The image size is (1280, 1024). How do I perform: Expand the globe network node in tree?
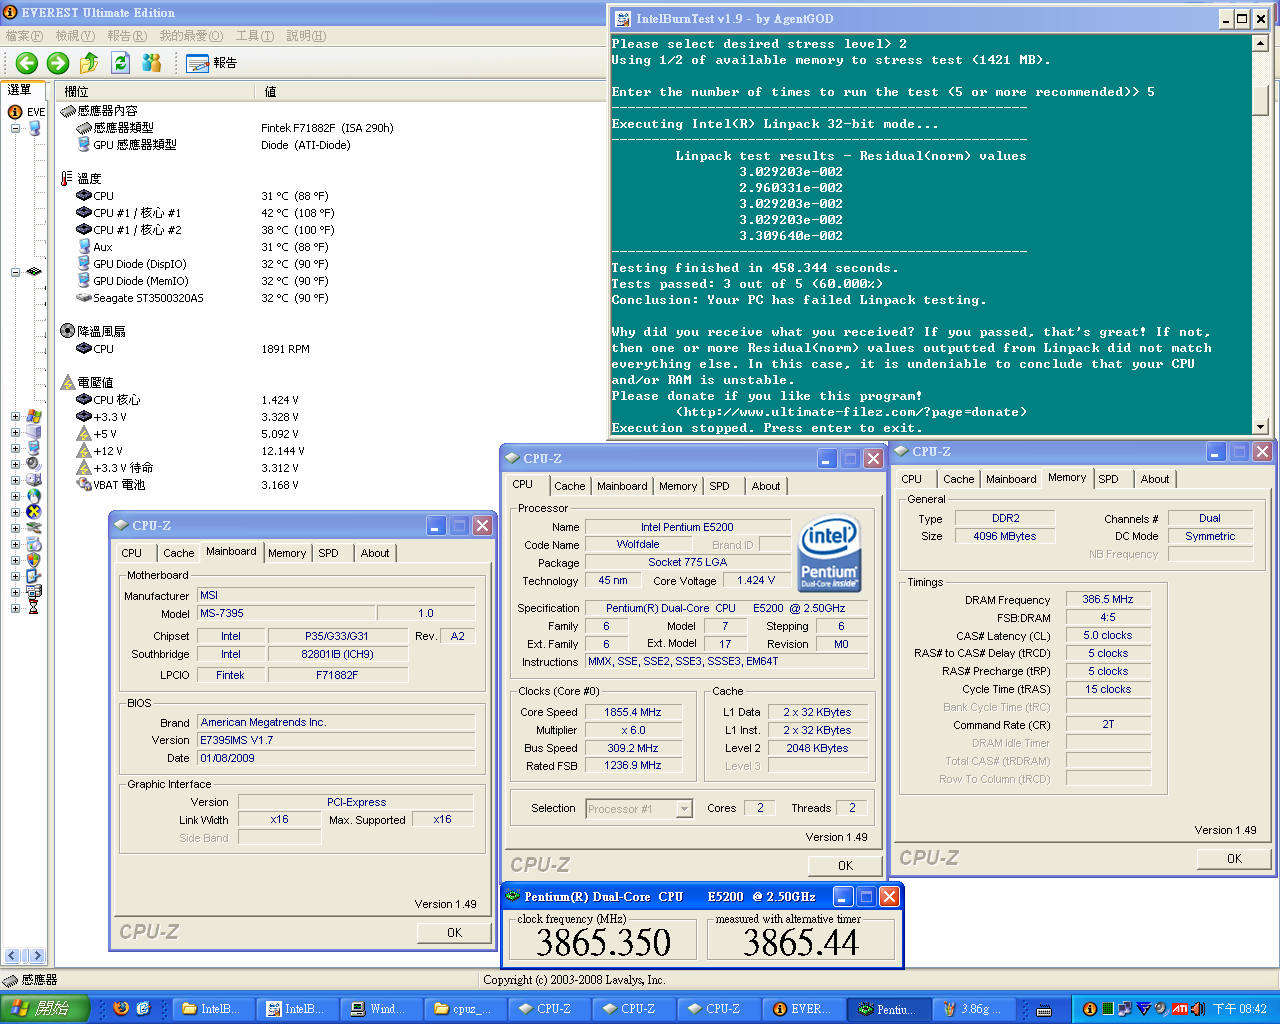tap(15, 497)
